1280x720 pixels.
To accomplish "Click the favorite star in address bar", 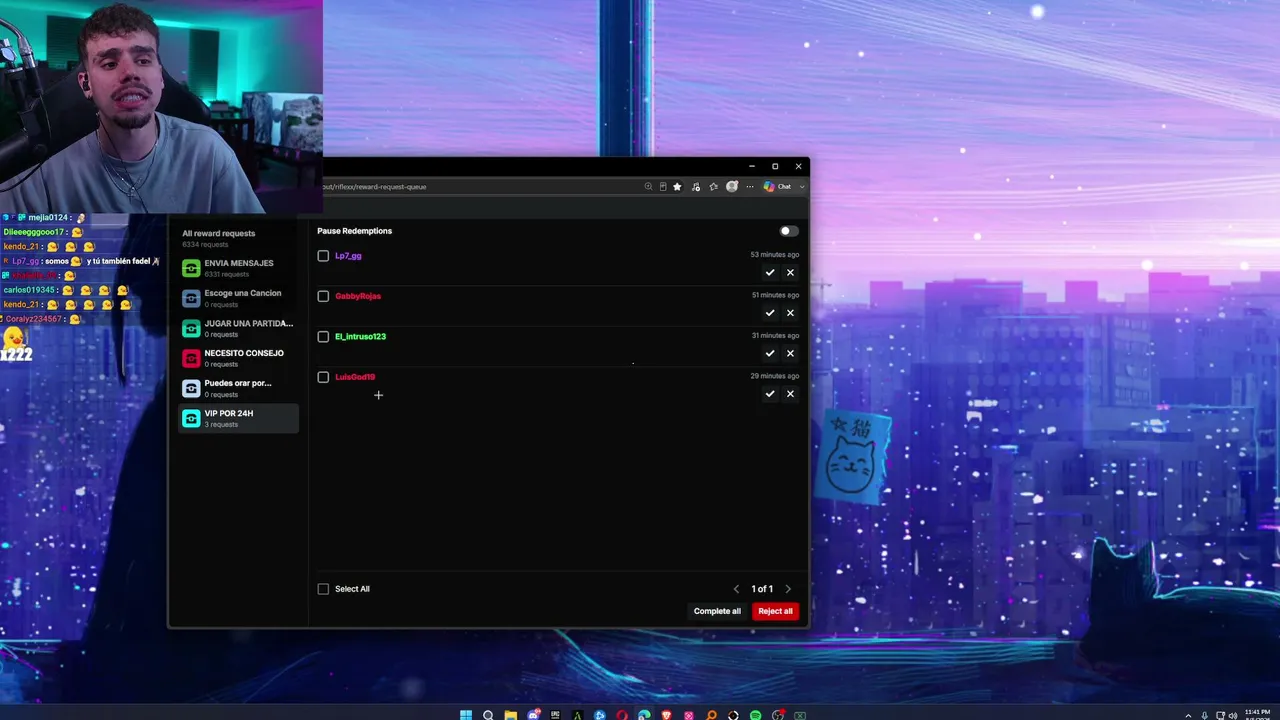I will pos(677,186).
